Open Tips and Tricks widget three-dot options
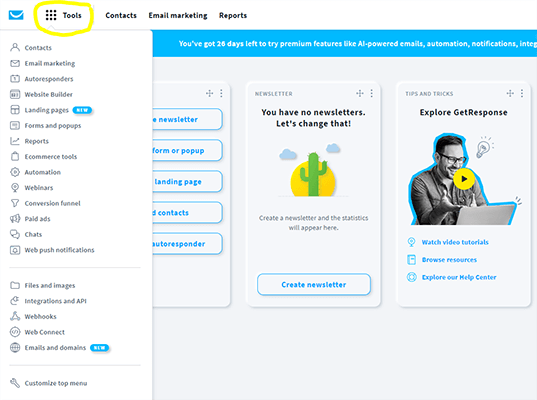This screenshot has width=537, height=400. coord(522,93)
